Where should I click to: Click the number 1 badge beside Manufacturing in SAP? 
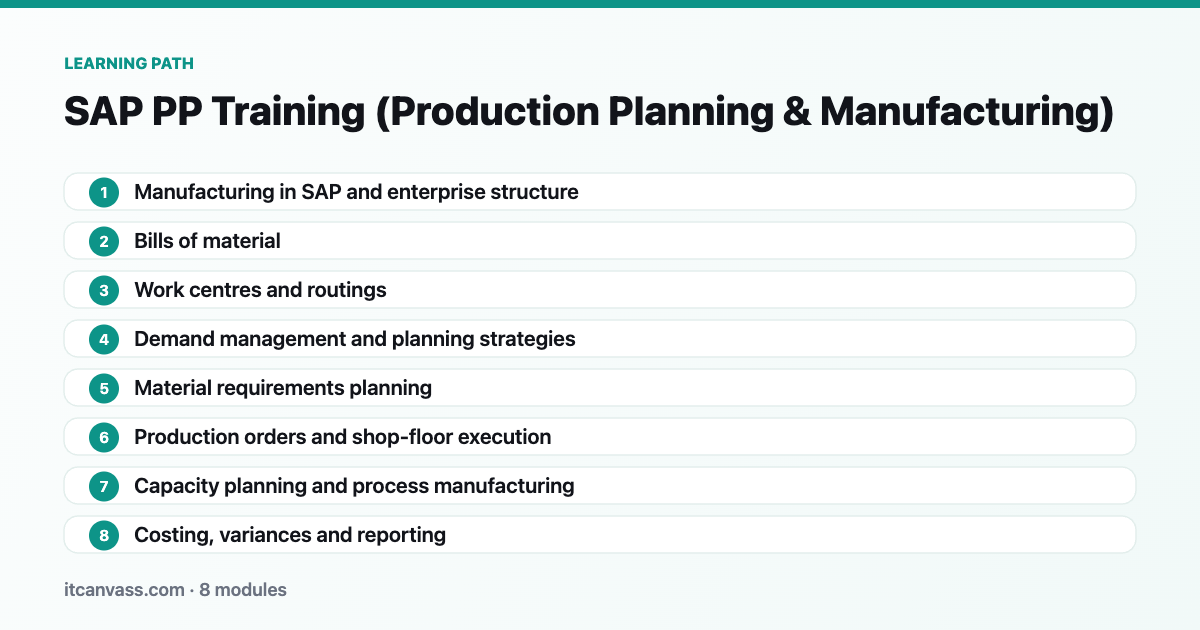pyautogui.click(x=103, y=192)
